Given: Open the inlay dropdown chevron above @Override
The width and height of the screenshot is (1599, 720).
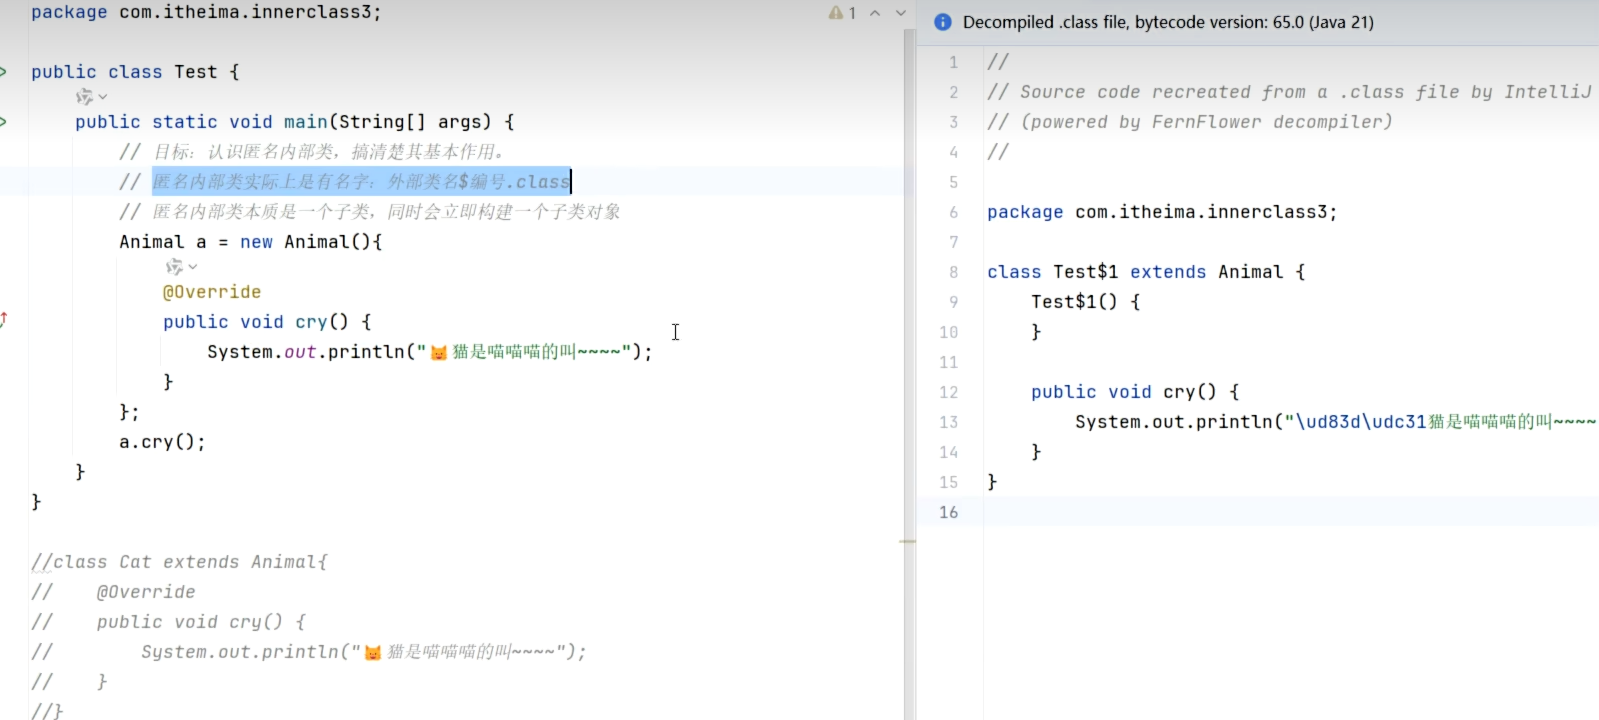Looking at the screenshot, I should click(192, 267).
